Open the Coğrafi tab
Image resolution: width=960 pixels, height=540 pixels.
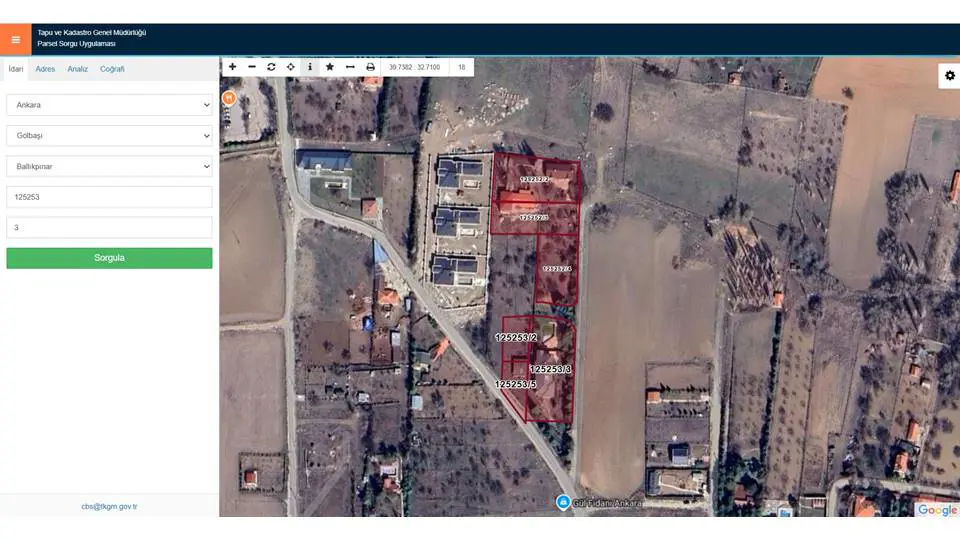pos(112,69)
